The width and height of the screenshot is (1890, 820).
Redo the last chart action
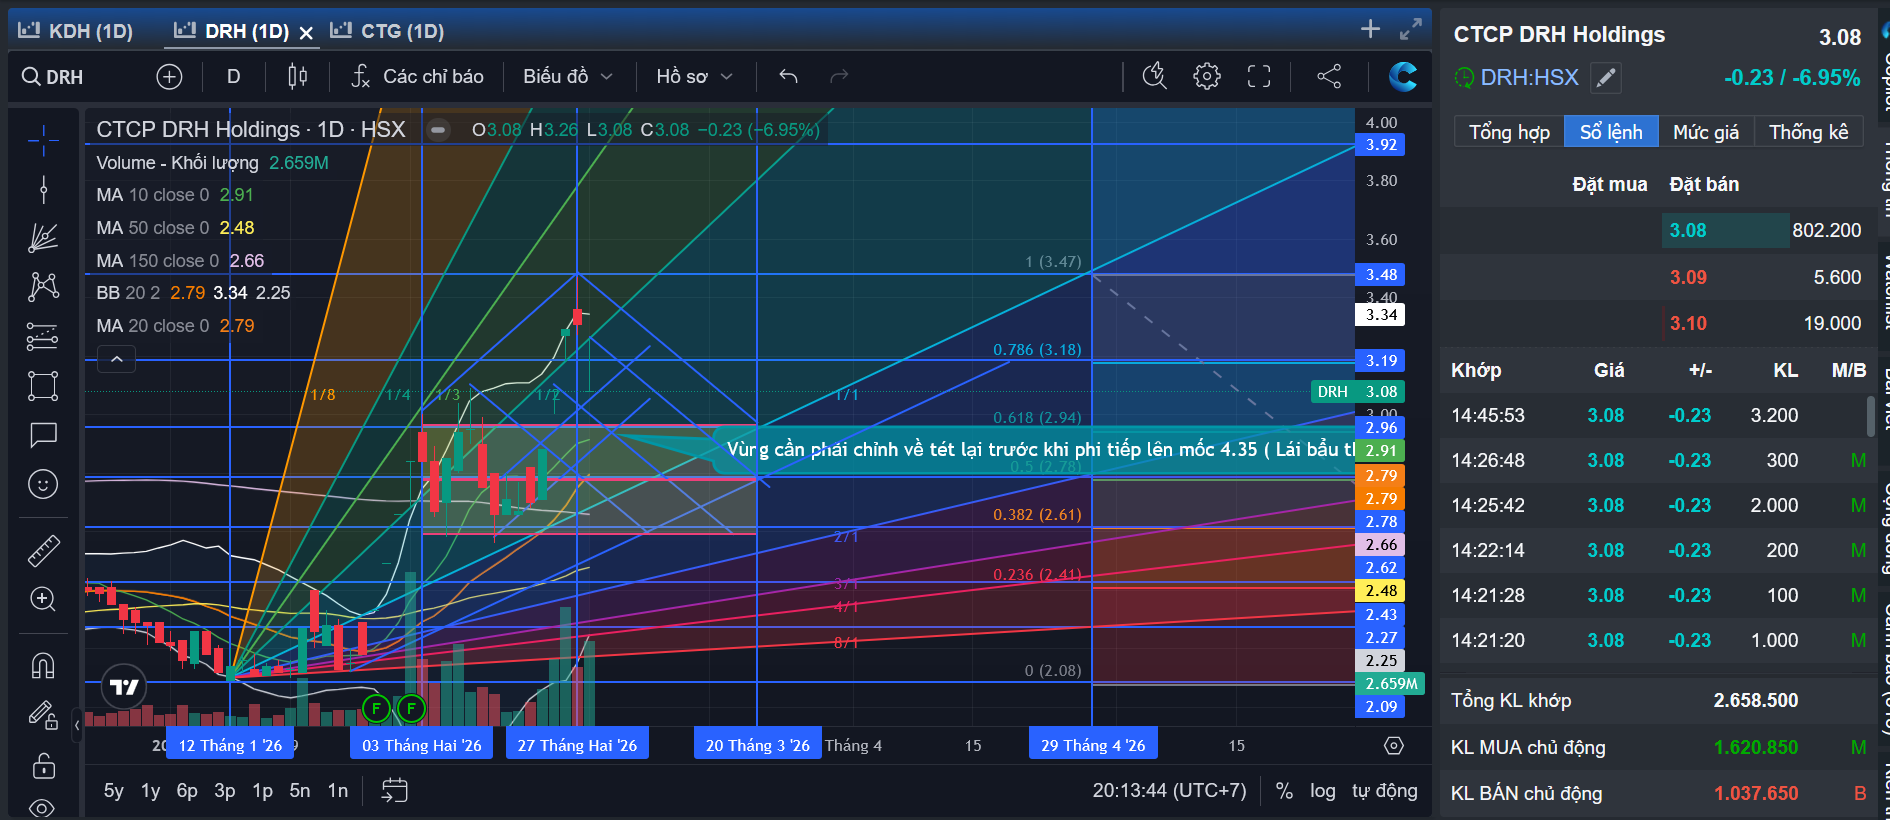(x=839, y=77)
